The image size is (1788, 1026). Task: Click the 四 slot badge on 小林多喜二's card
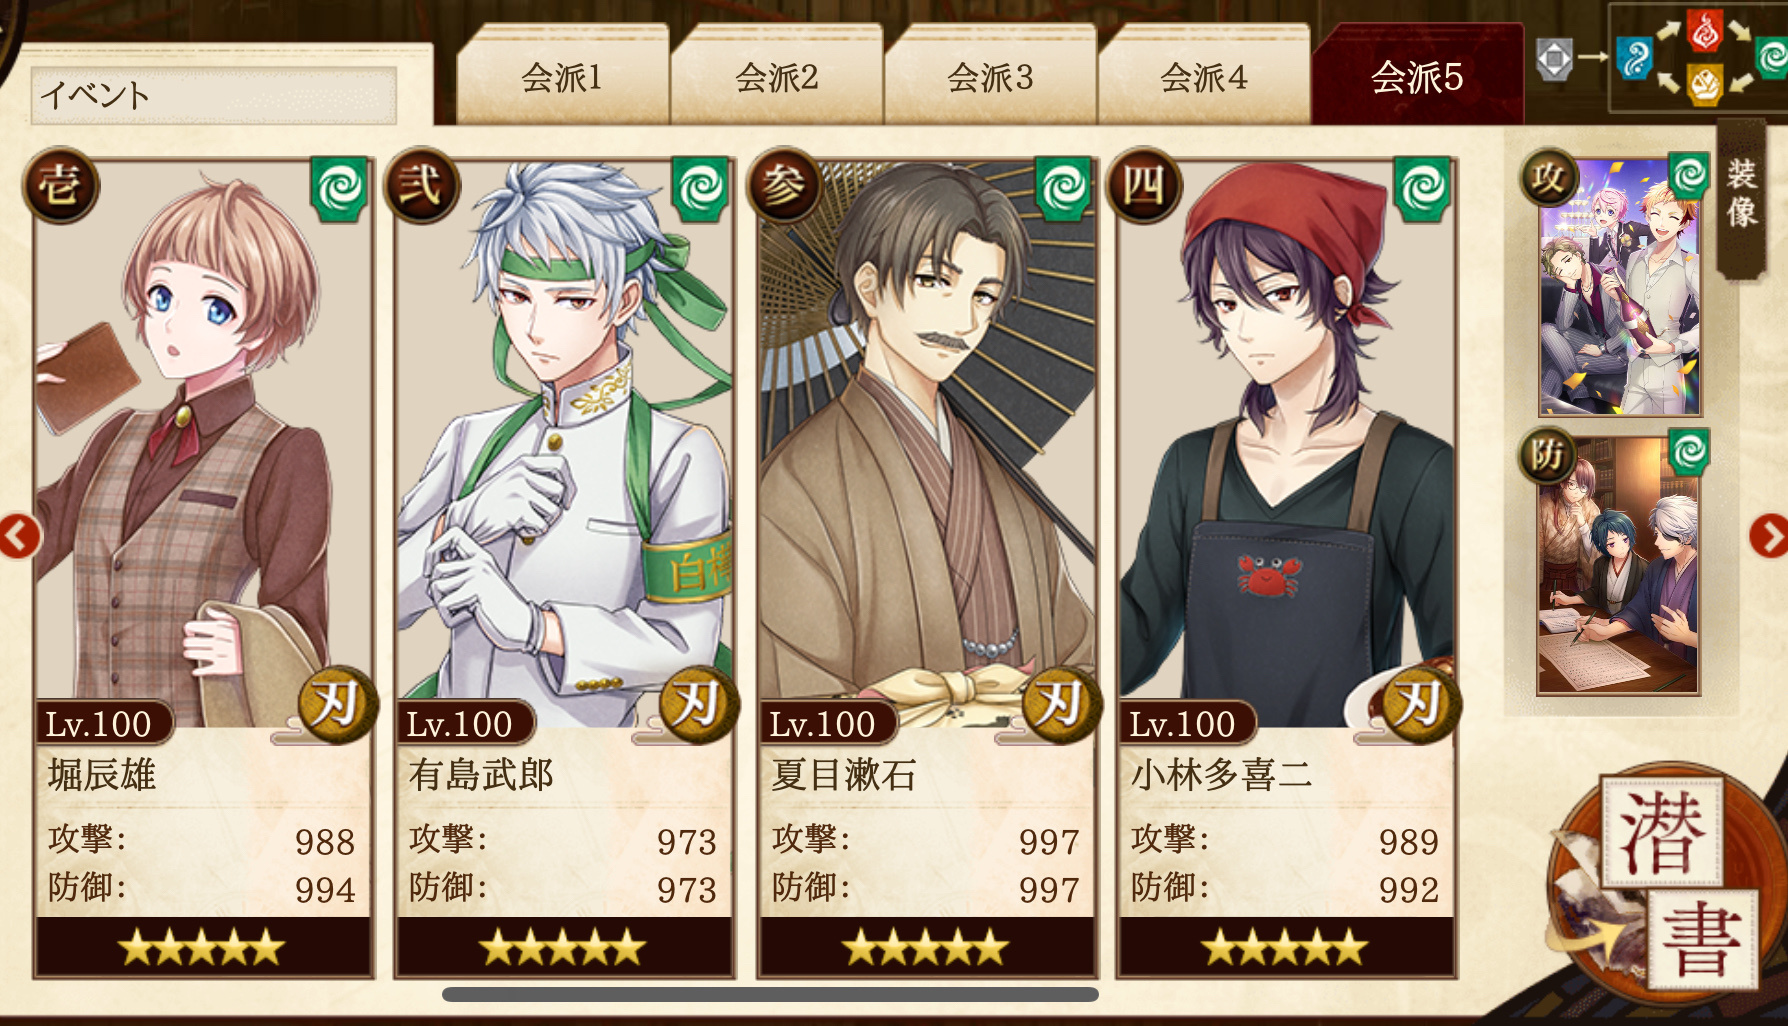(x=1145, y=185)
